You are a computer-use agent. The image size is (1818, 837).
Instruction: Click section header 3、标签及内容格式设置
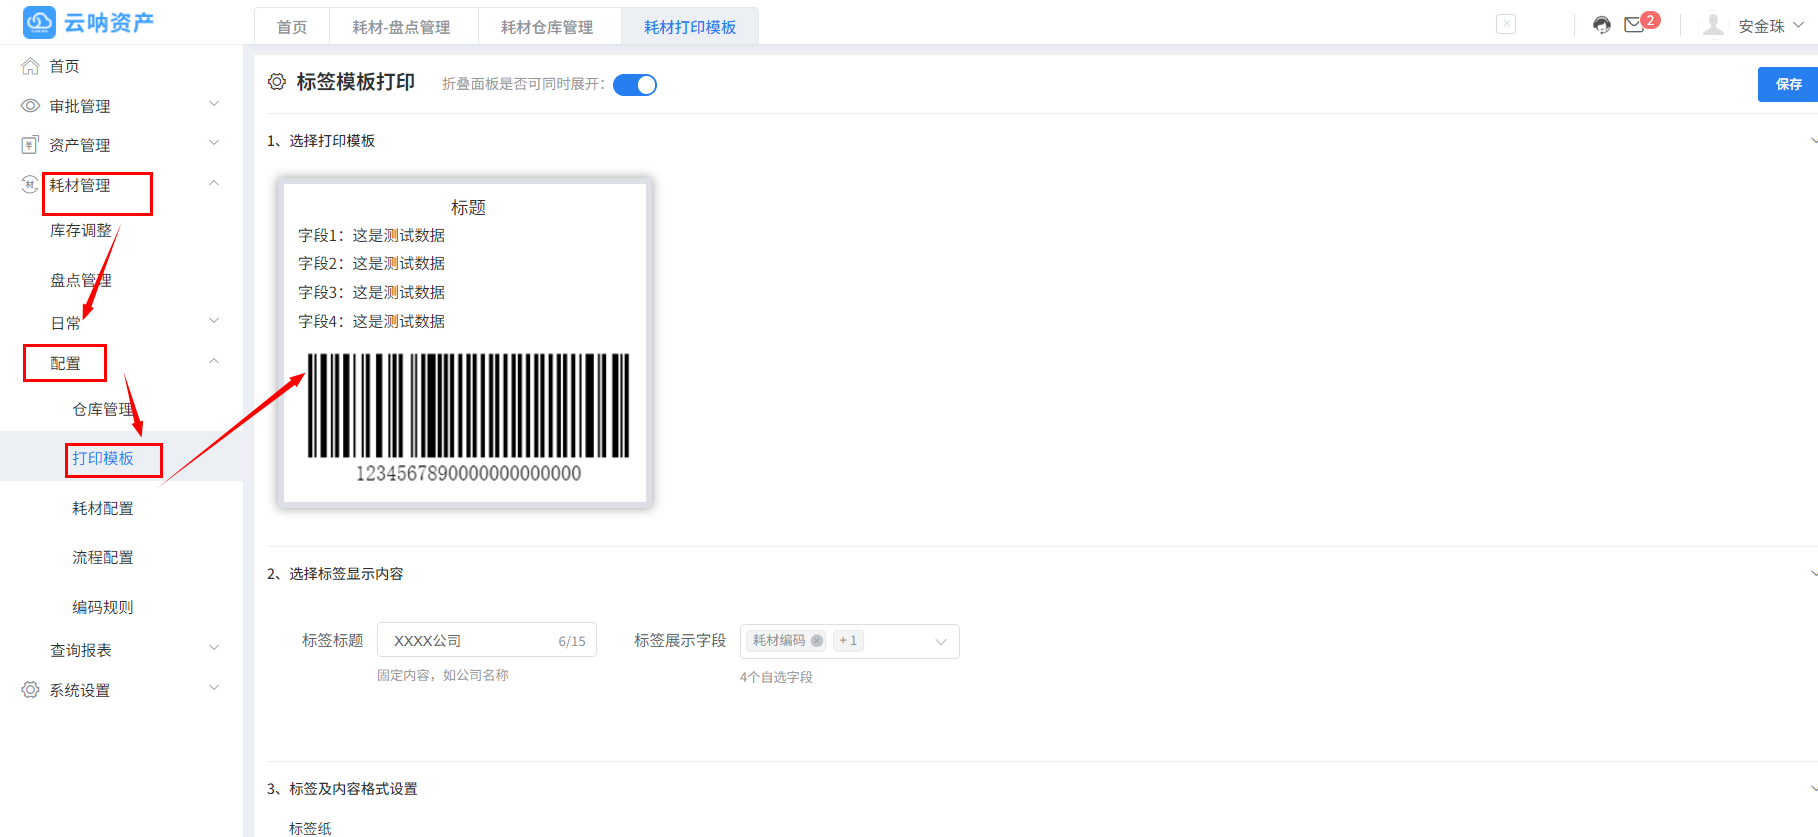tap(342, 789)
